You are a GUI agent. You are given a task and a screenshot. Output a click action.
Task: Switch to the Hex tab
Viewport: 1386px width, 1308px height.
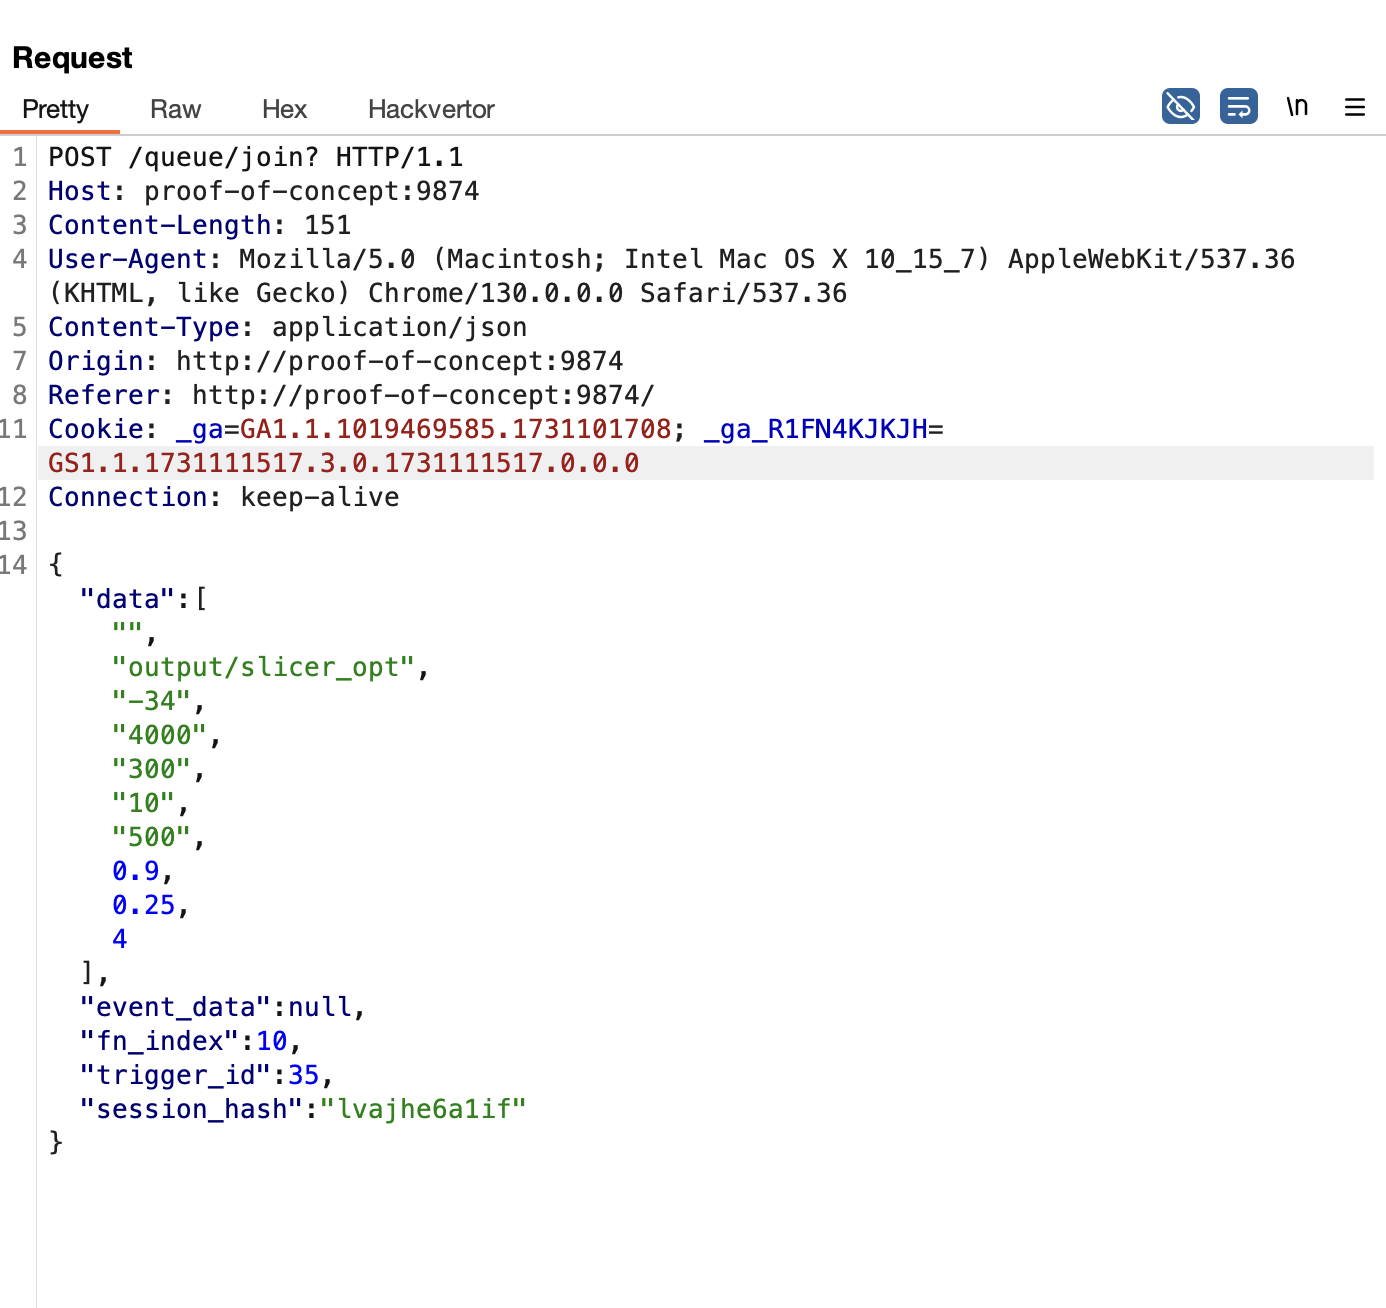[x=285, y=109]
